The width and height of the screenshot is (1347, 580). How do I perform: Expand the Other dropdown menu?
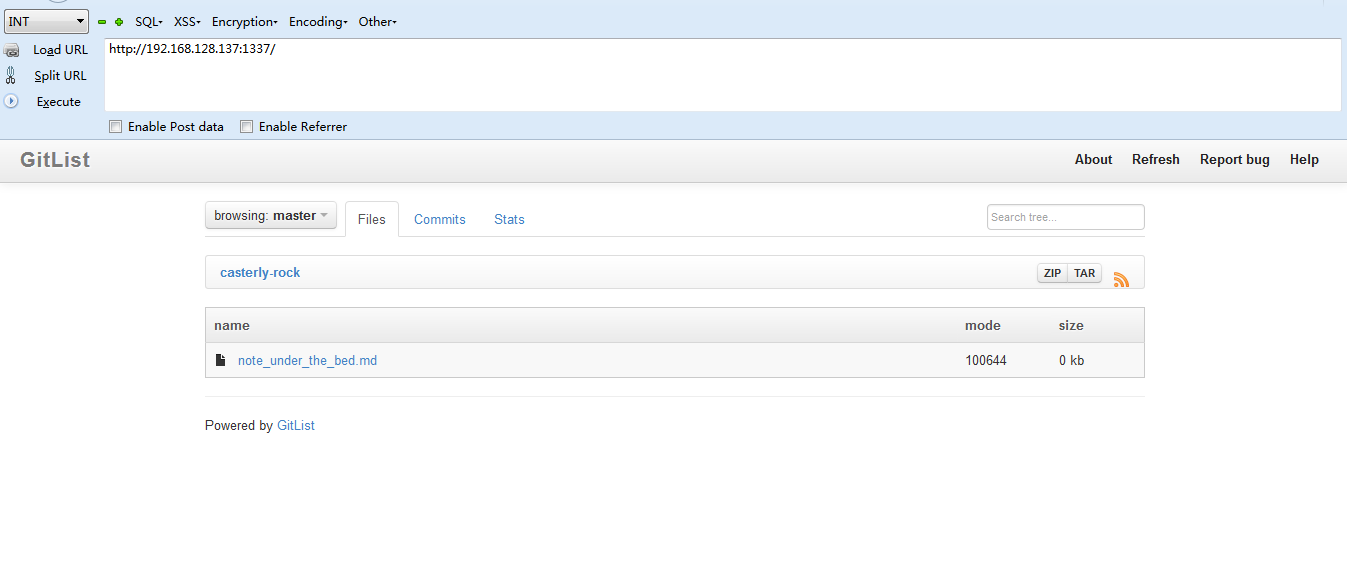[378, 21]
